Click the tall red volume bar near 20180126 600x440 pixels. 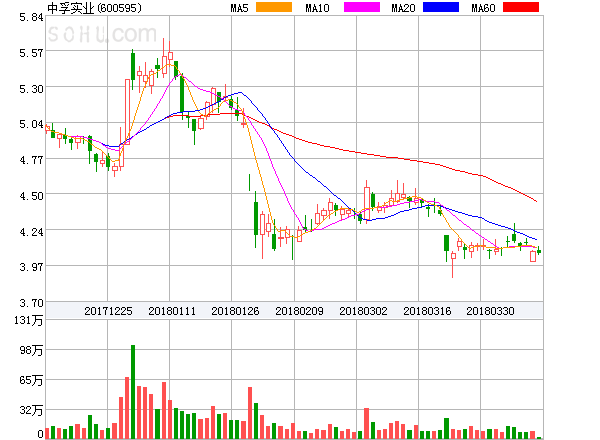pyautogui.click(x=250, y=413)
